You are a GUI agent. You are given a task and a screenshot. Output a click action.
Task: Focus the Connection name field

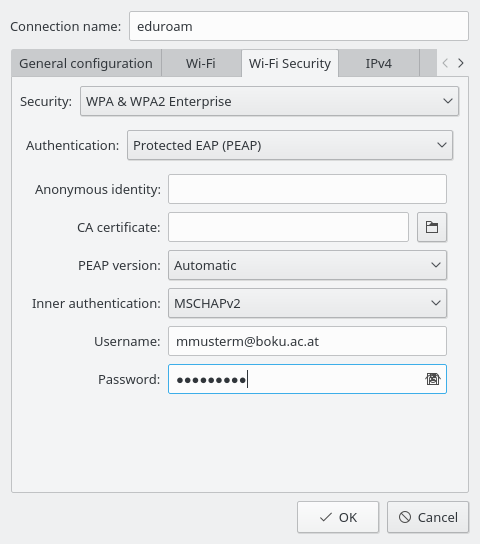coord(299,26)
